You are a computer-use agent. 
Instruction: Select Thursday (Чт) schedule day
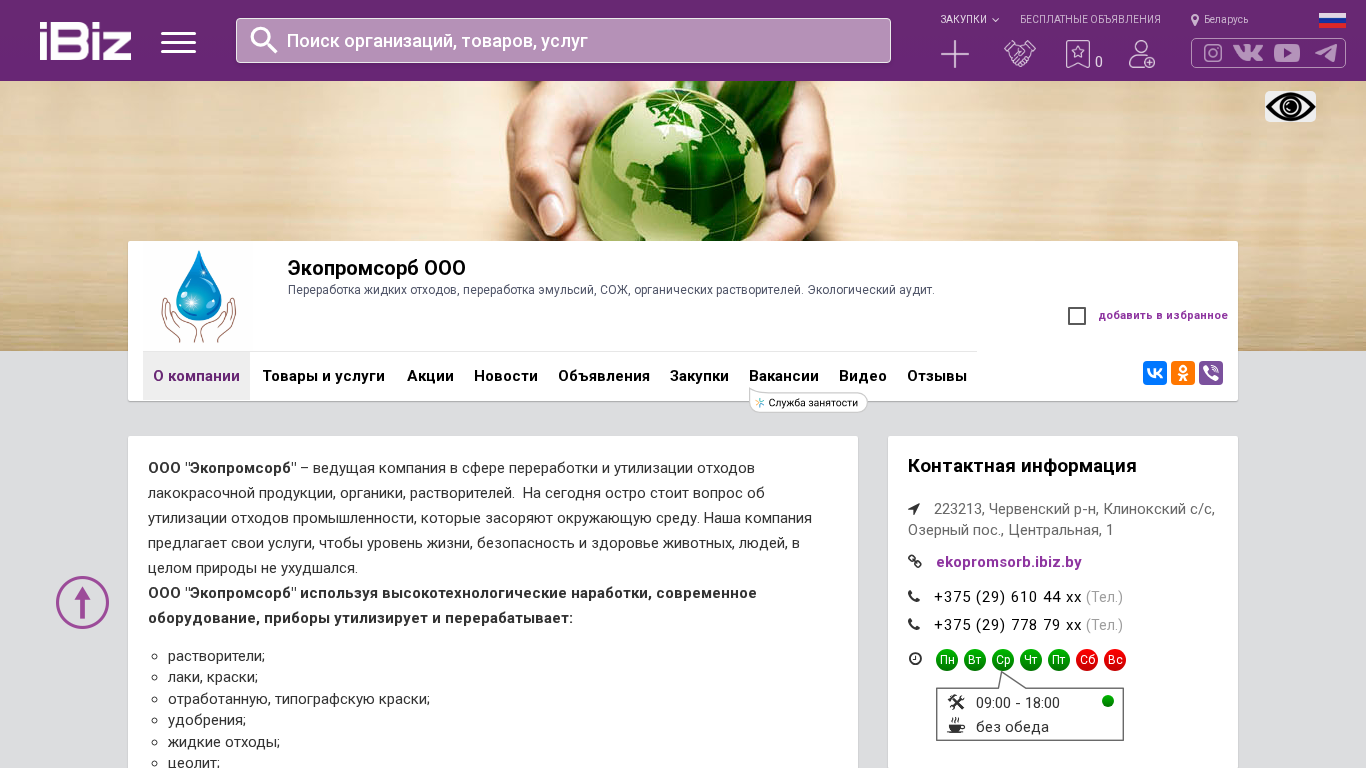click(1031, 660)
